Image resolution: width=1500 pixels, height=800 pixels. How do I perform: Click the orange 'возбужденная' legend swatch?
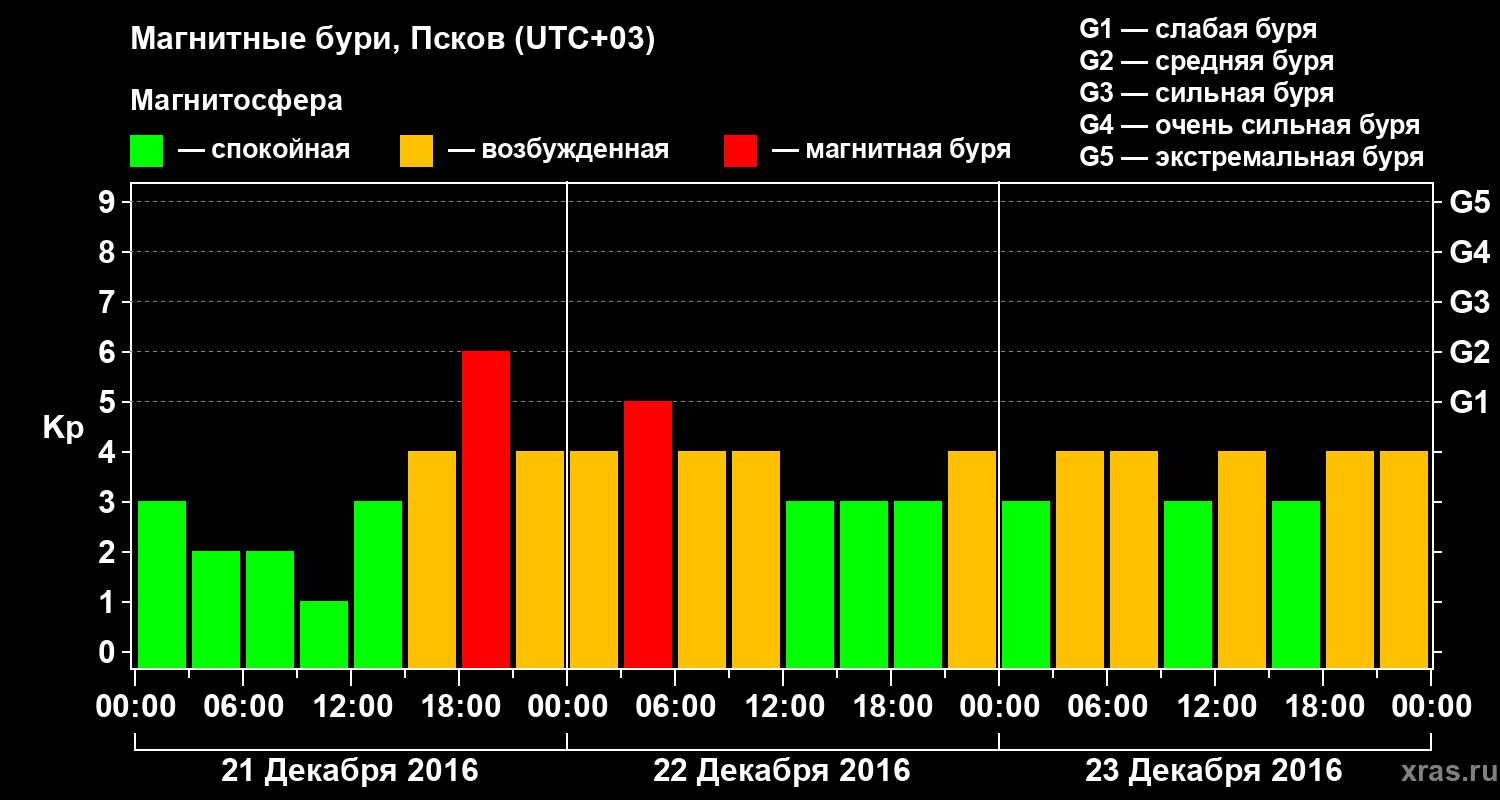click(417, 151)
